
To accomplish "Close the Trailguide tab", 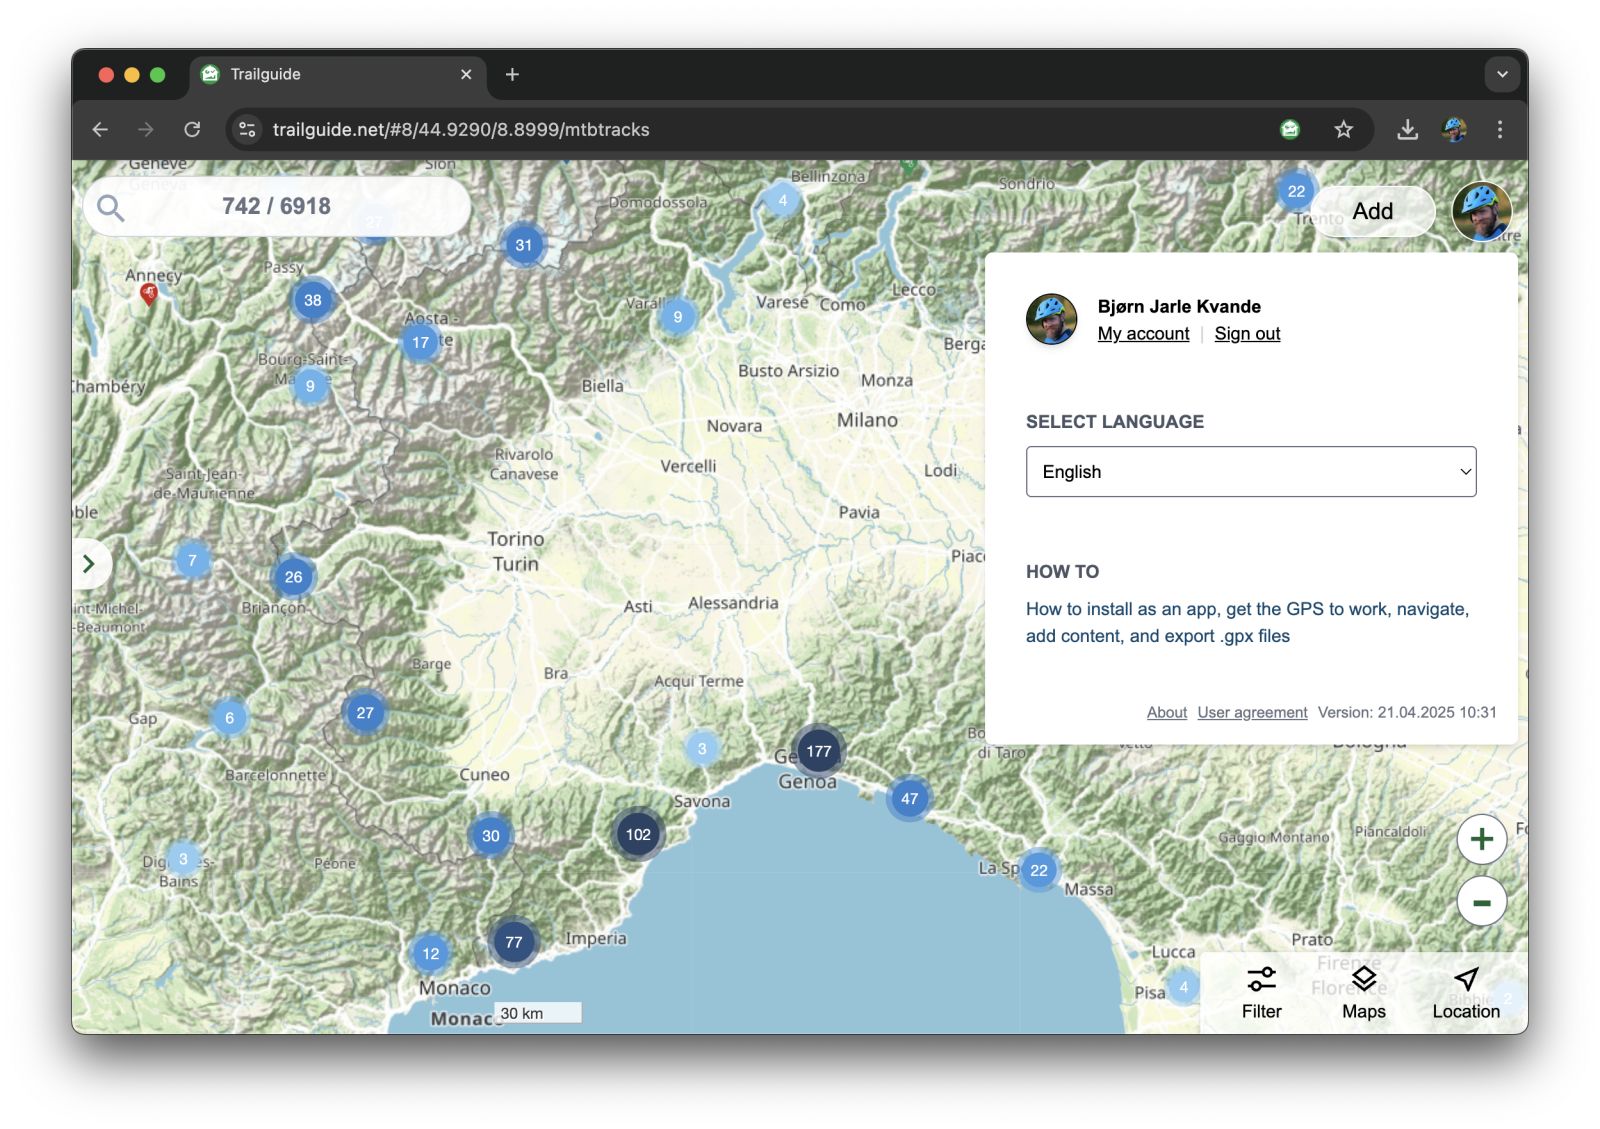I will click(x=466, y=74).
